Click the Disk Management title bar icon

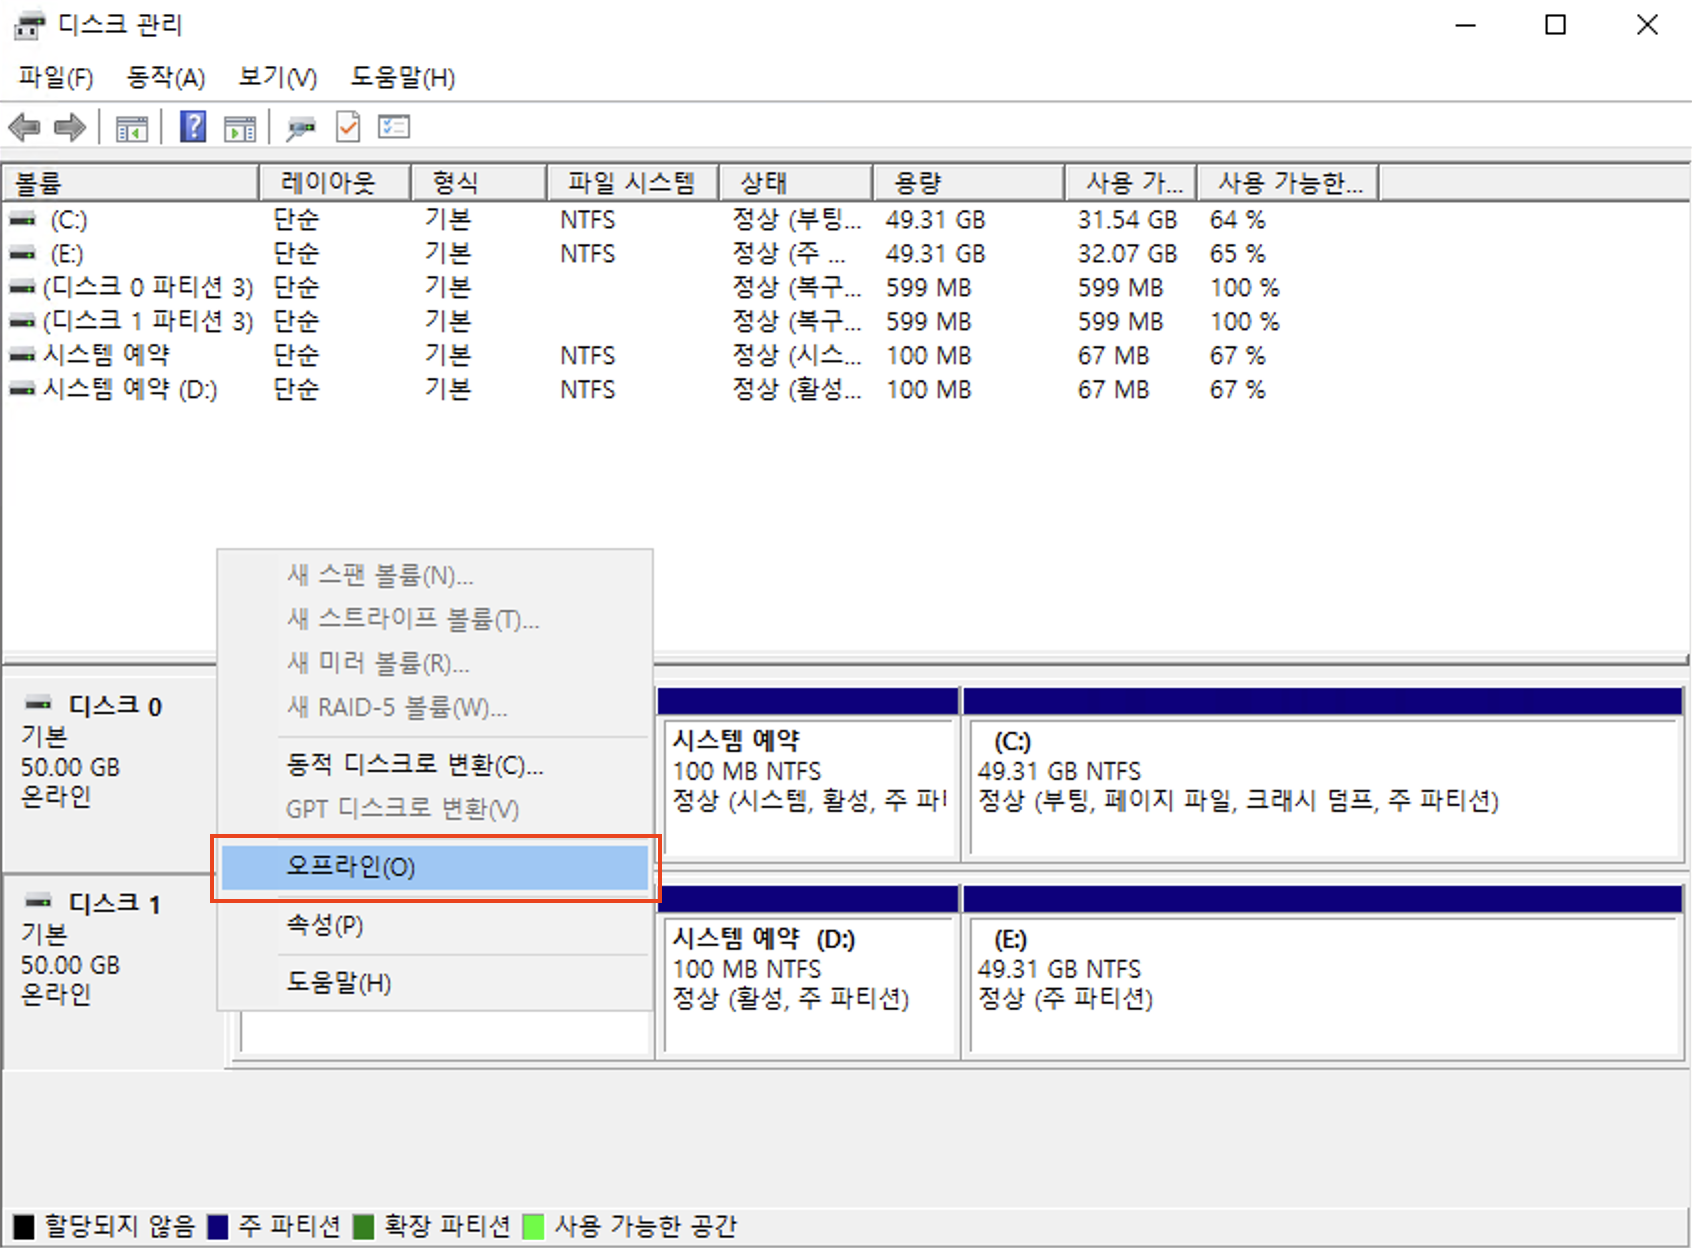click(29, 25)
